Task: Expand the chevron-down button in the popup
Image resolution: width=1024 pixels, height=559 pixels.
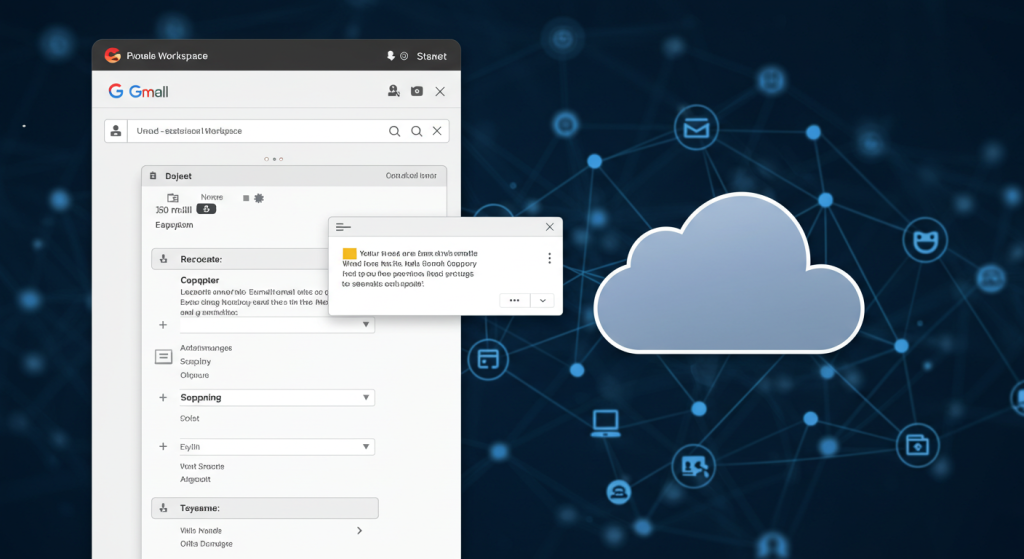Action: pos(542,300)
